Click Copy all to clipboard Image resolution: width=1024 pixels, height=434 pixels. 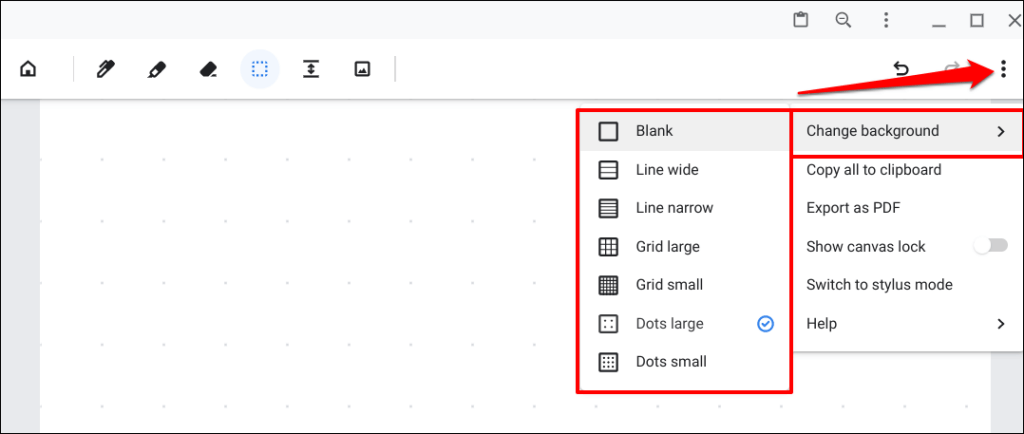pos(873,170)
